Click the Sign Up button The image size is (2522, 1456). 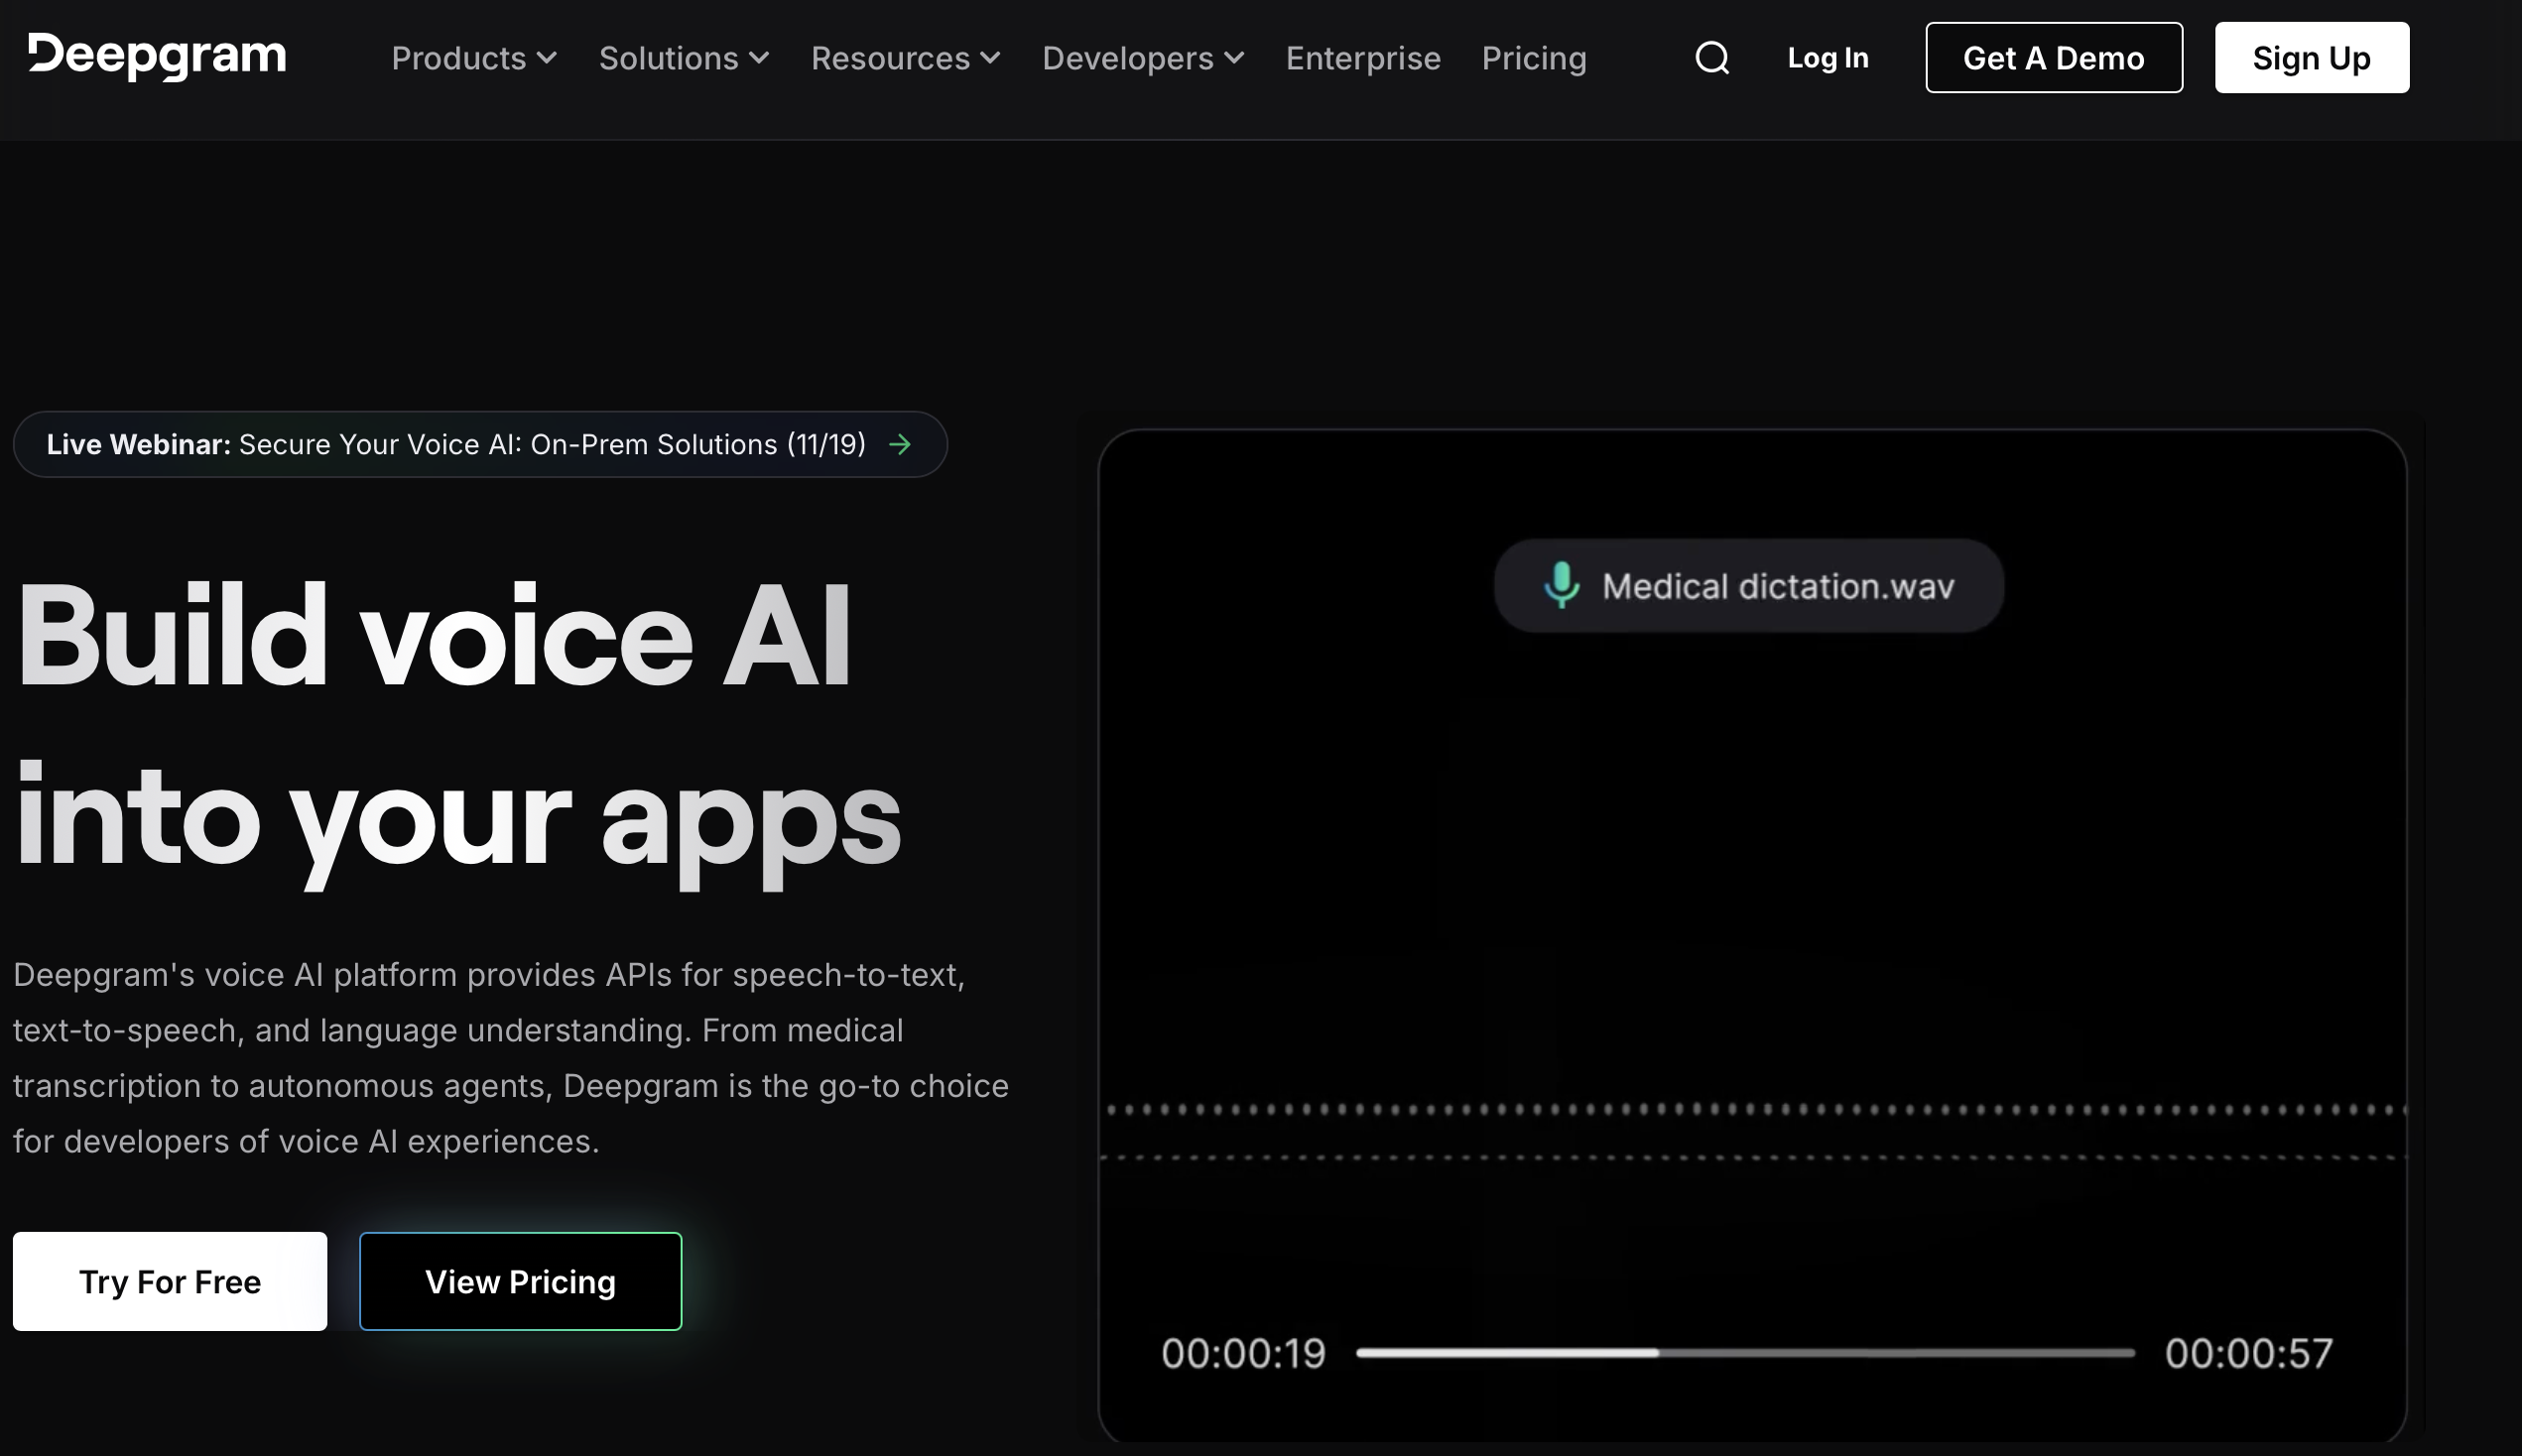pyautogui.click(x=2311, y=57)
